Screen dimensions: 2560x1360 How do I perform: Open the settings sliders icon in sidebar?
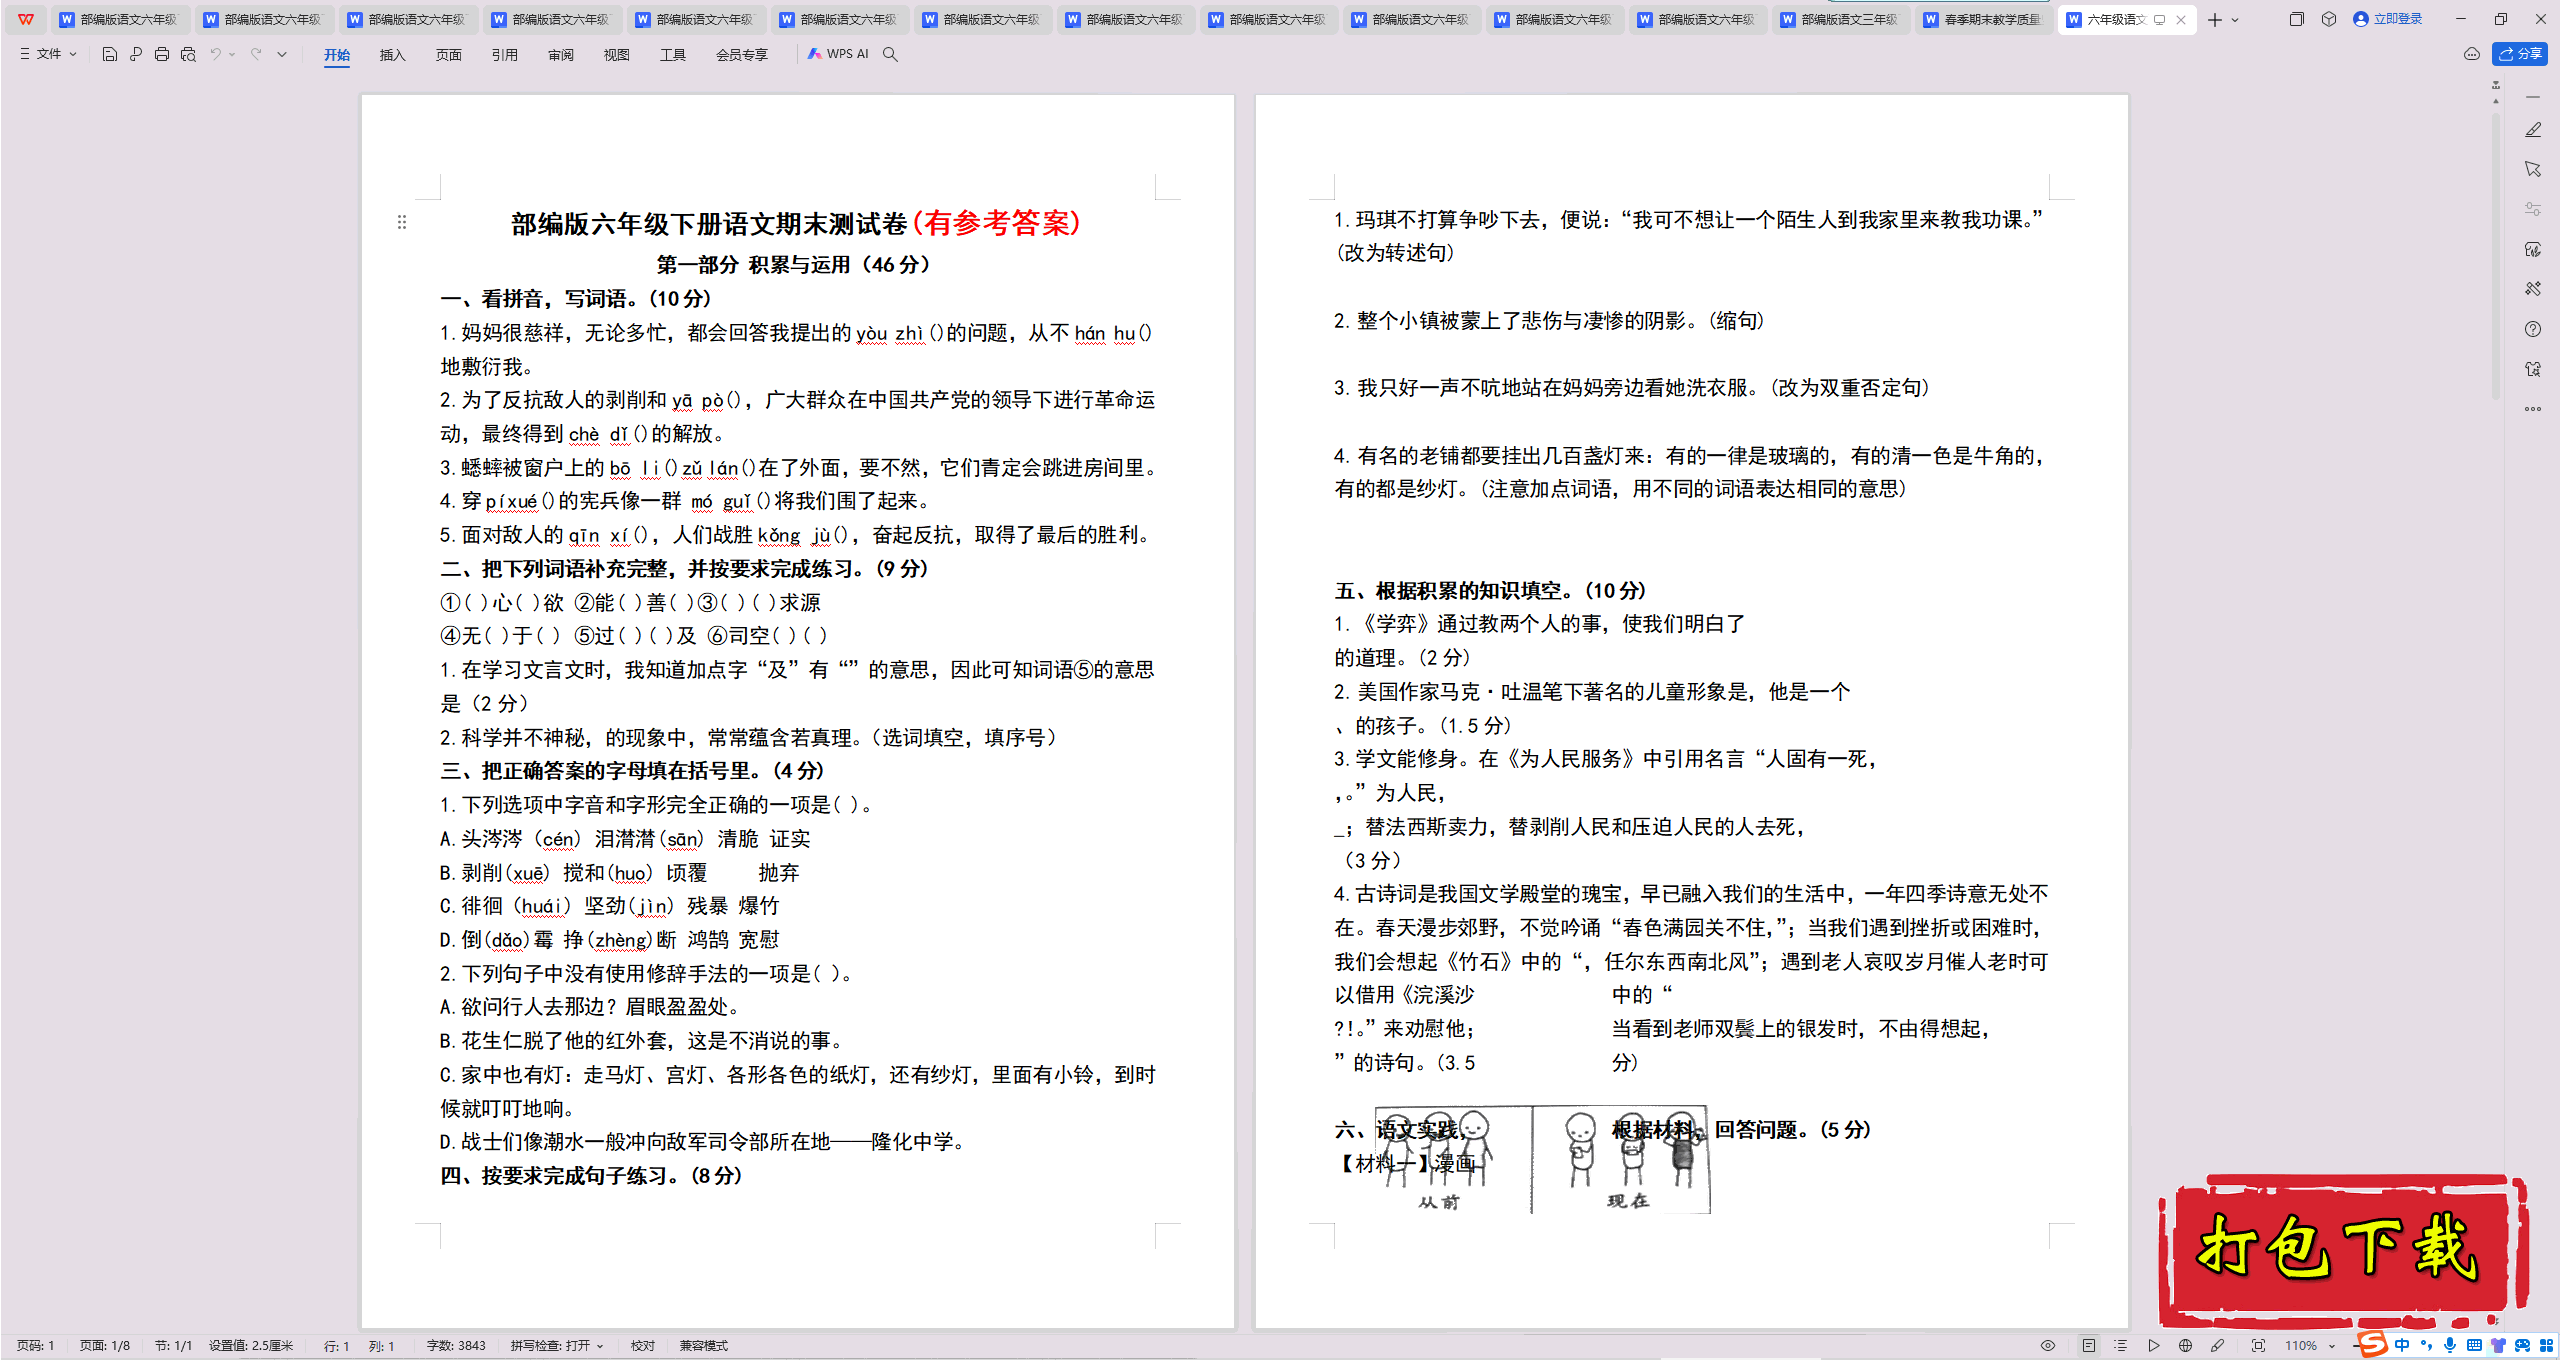(x=2533, y=209)
